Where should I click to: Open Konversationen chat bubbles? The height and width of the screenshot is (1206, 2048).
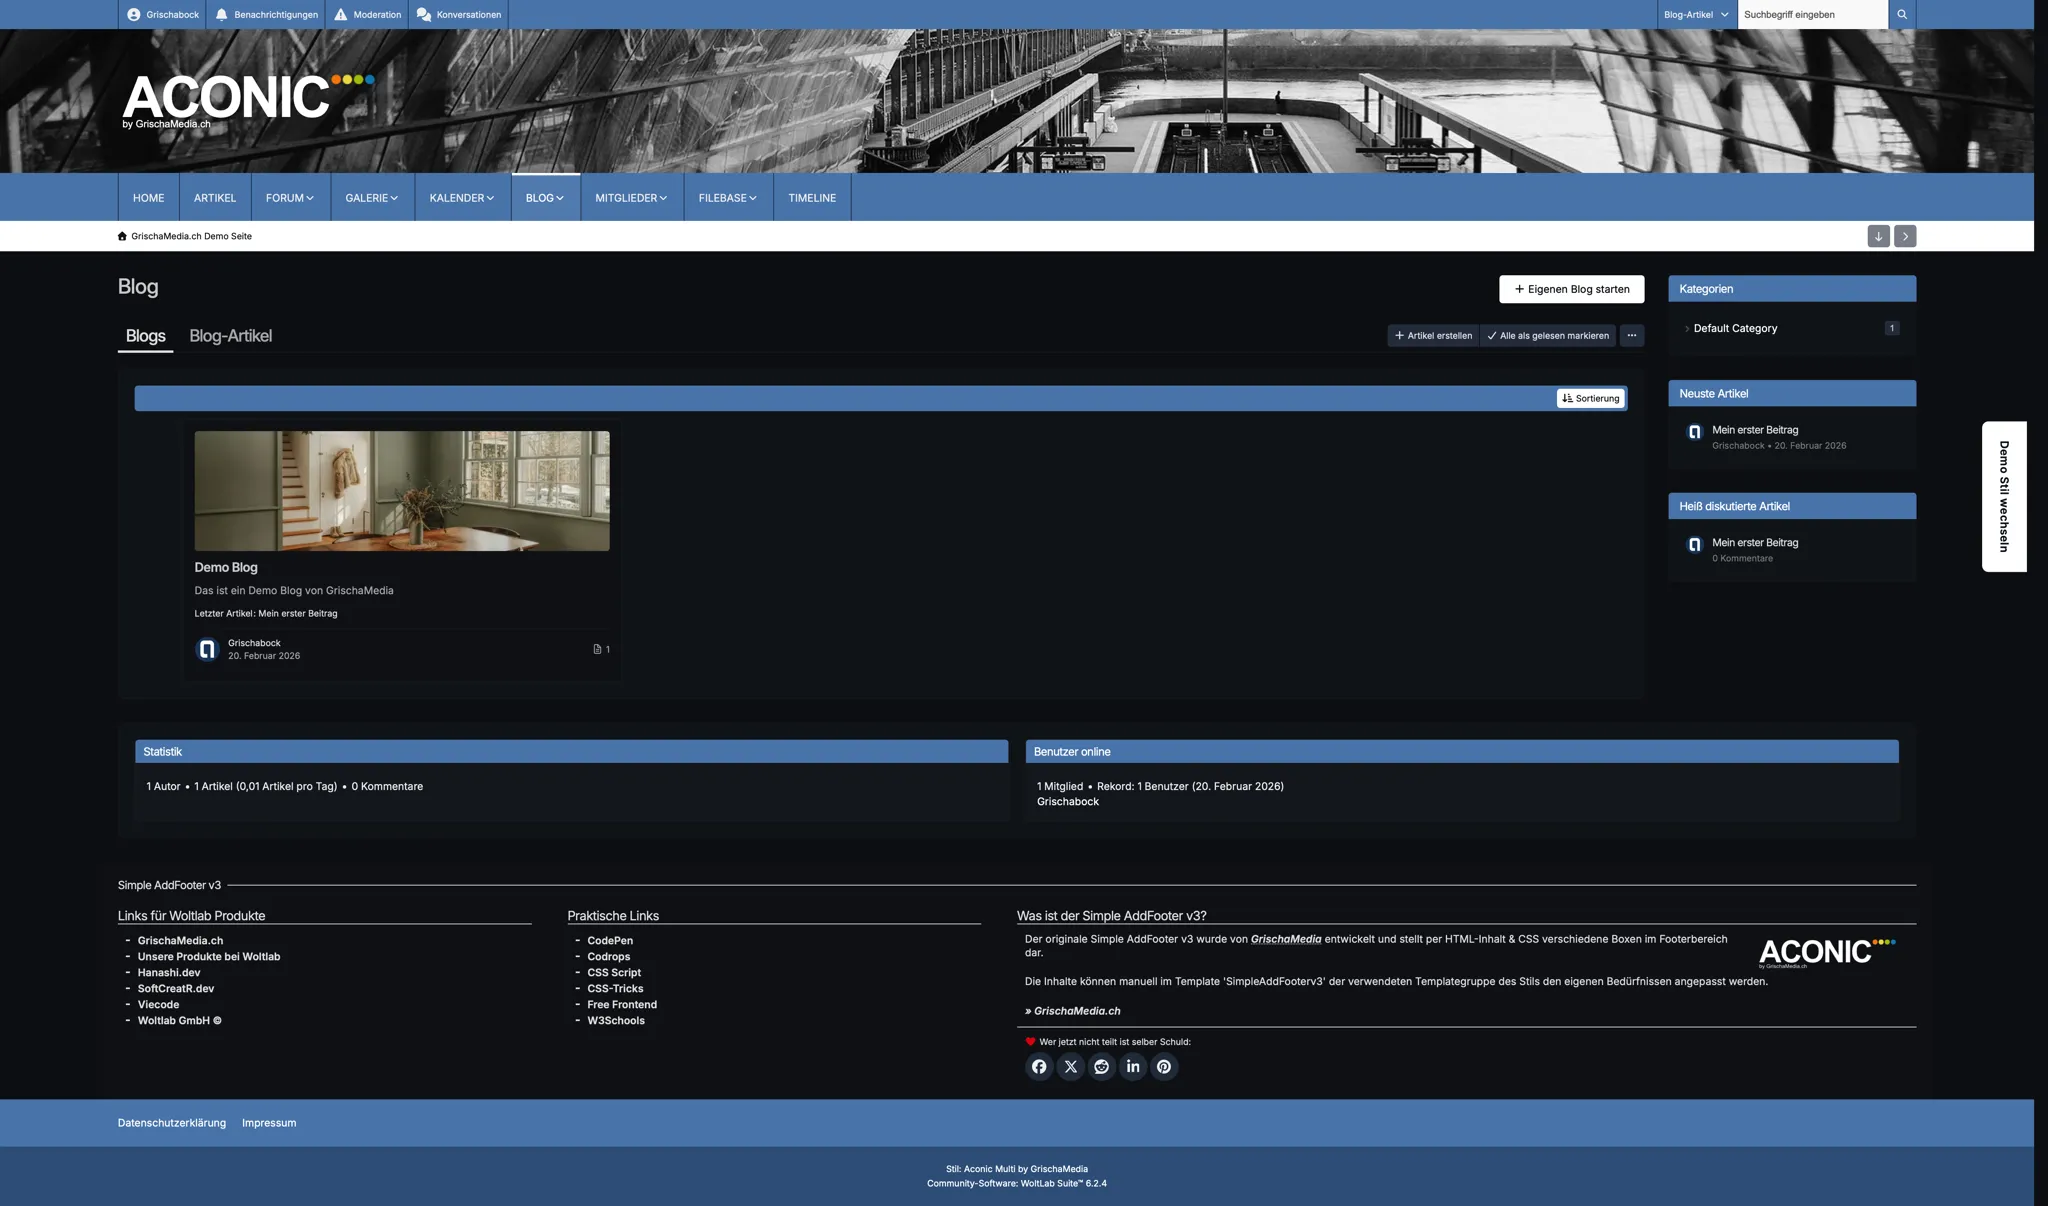pyautogui.click(x=458, y=14)
